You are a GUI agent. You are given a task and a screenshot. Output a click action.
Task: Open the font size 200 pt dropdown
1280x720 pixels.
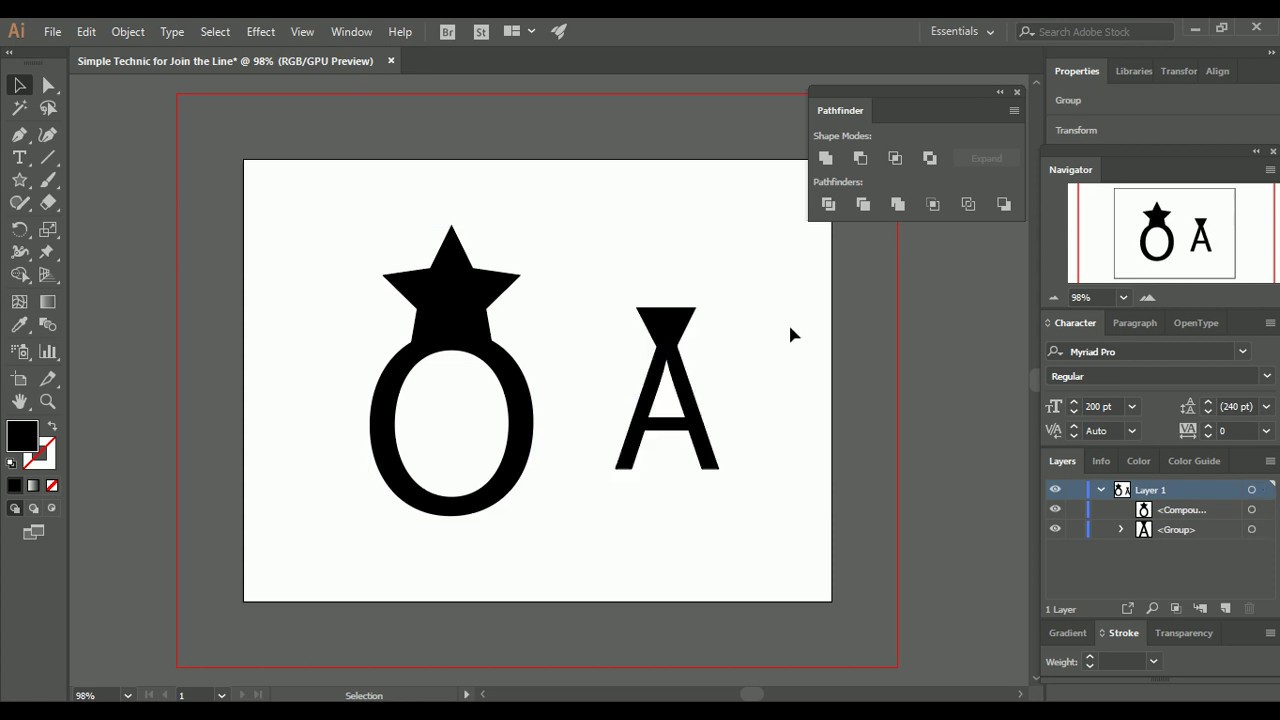[1132, 407]
